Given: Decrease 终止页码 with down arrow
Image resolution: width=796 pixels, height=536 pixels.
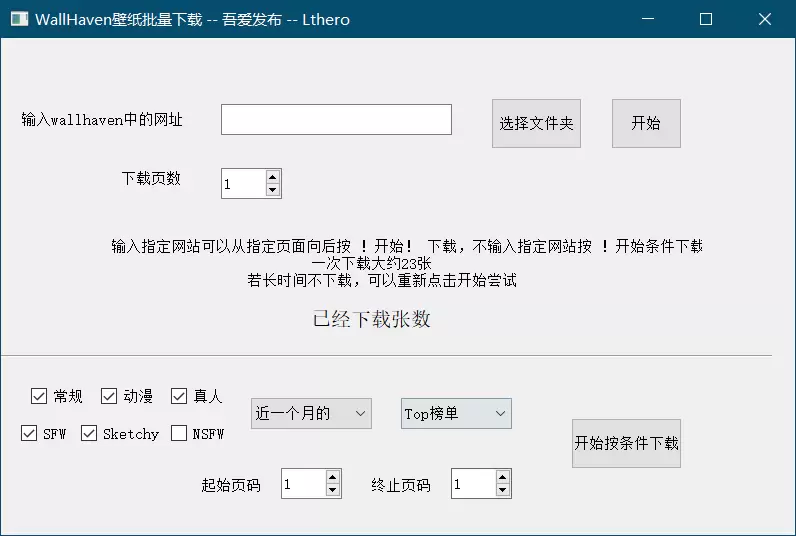Looking at the screenshot, I should click(x=503, y=490).
